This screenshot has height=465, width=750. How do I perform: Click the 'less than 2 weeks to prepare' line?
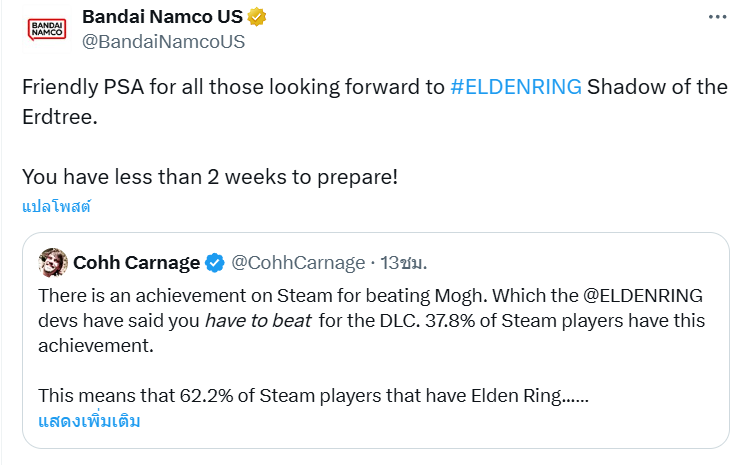click(x=210, y=177)
